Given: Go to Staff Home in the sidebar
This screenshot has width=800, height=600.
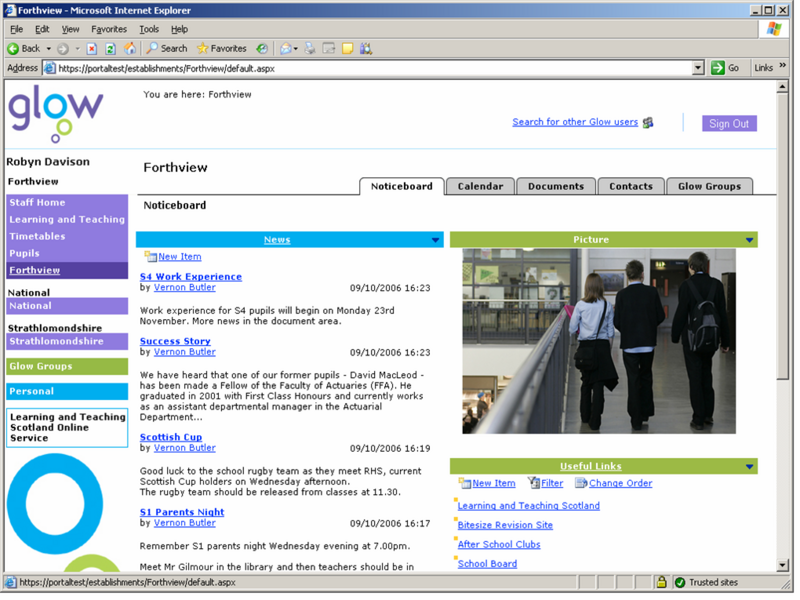Looking at the screenshot, I should point(67,203).
